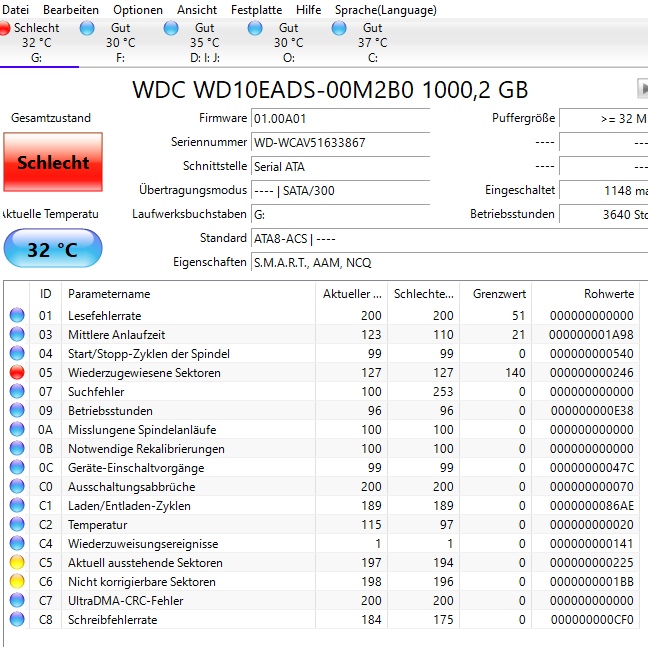Click the blue status orb of drive F:
The height and width of the screenshot is (647, 648).
pos(87,28)
